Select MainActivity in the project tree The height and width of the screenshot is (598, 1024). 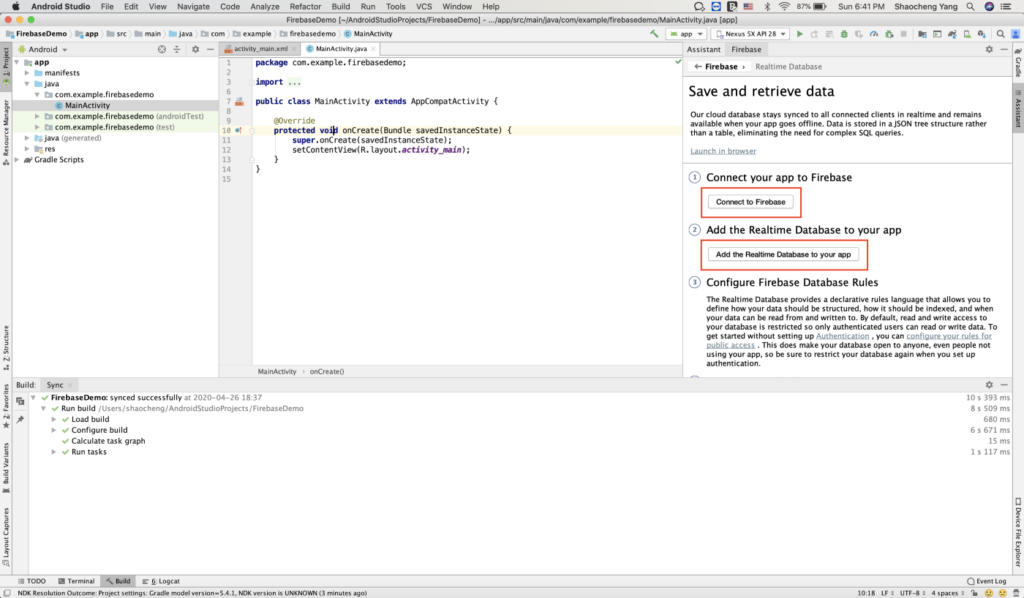pos(87,105)
